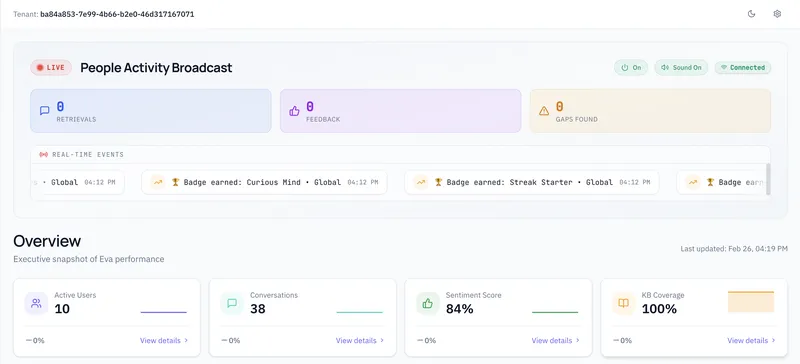Click the People Activity Broadcast title
Screen dimensions: 800x364
(156, 68)
